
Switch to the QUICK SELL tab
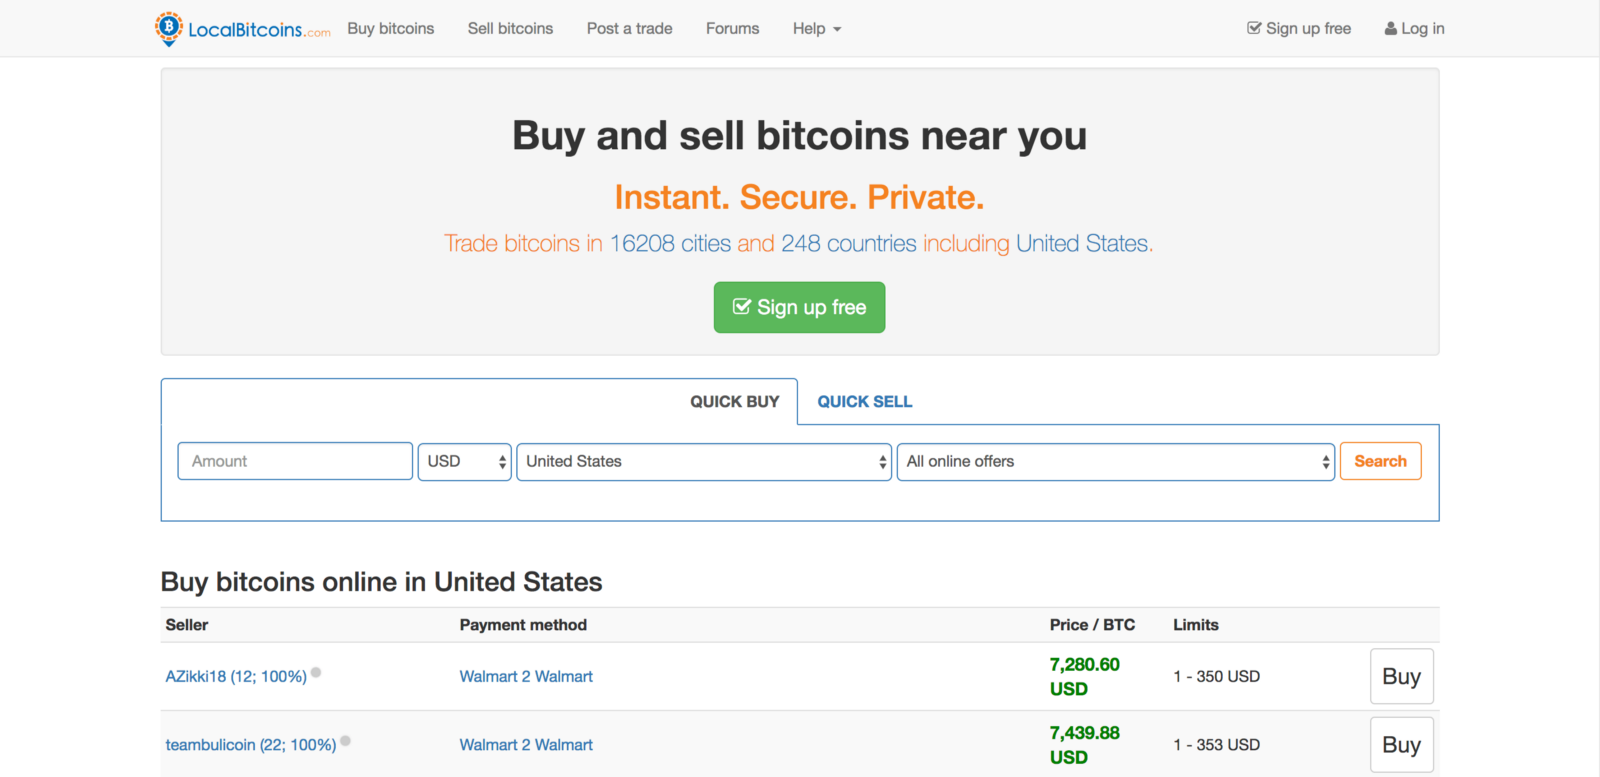pos(865,401)
